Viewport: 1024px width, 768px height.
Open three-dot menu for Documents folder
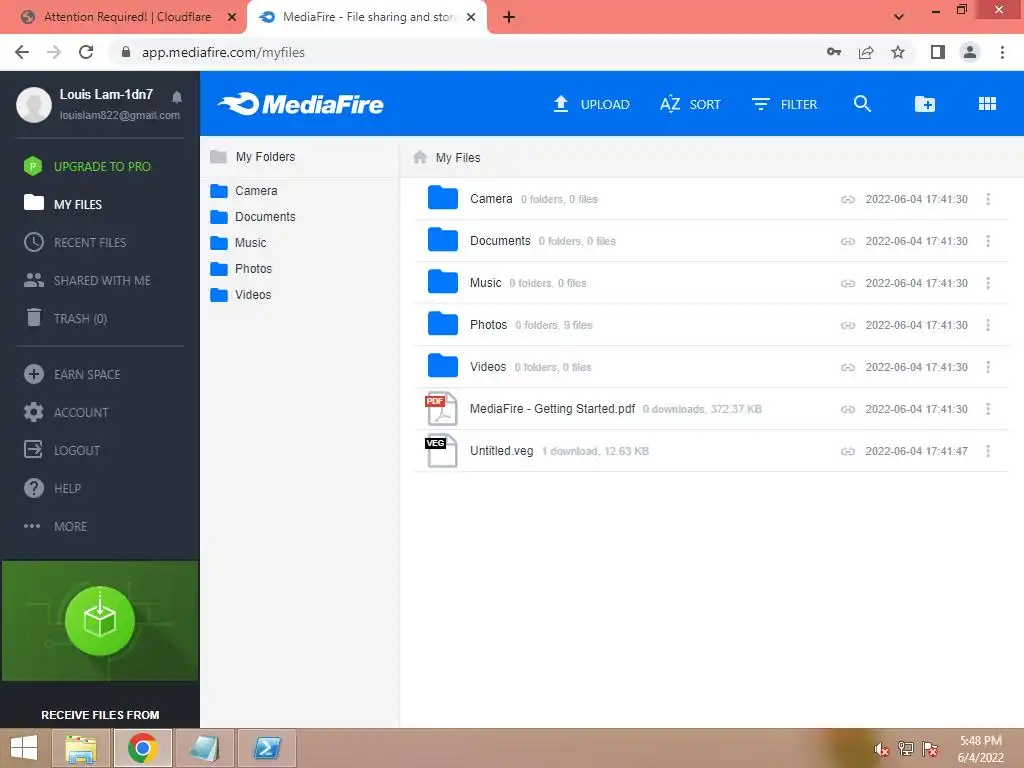(x=988, y=241)
